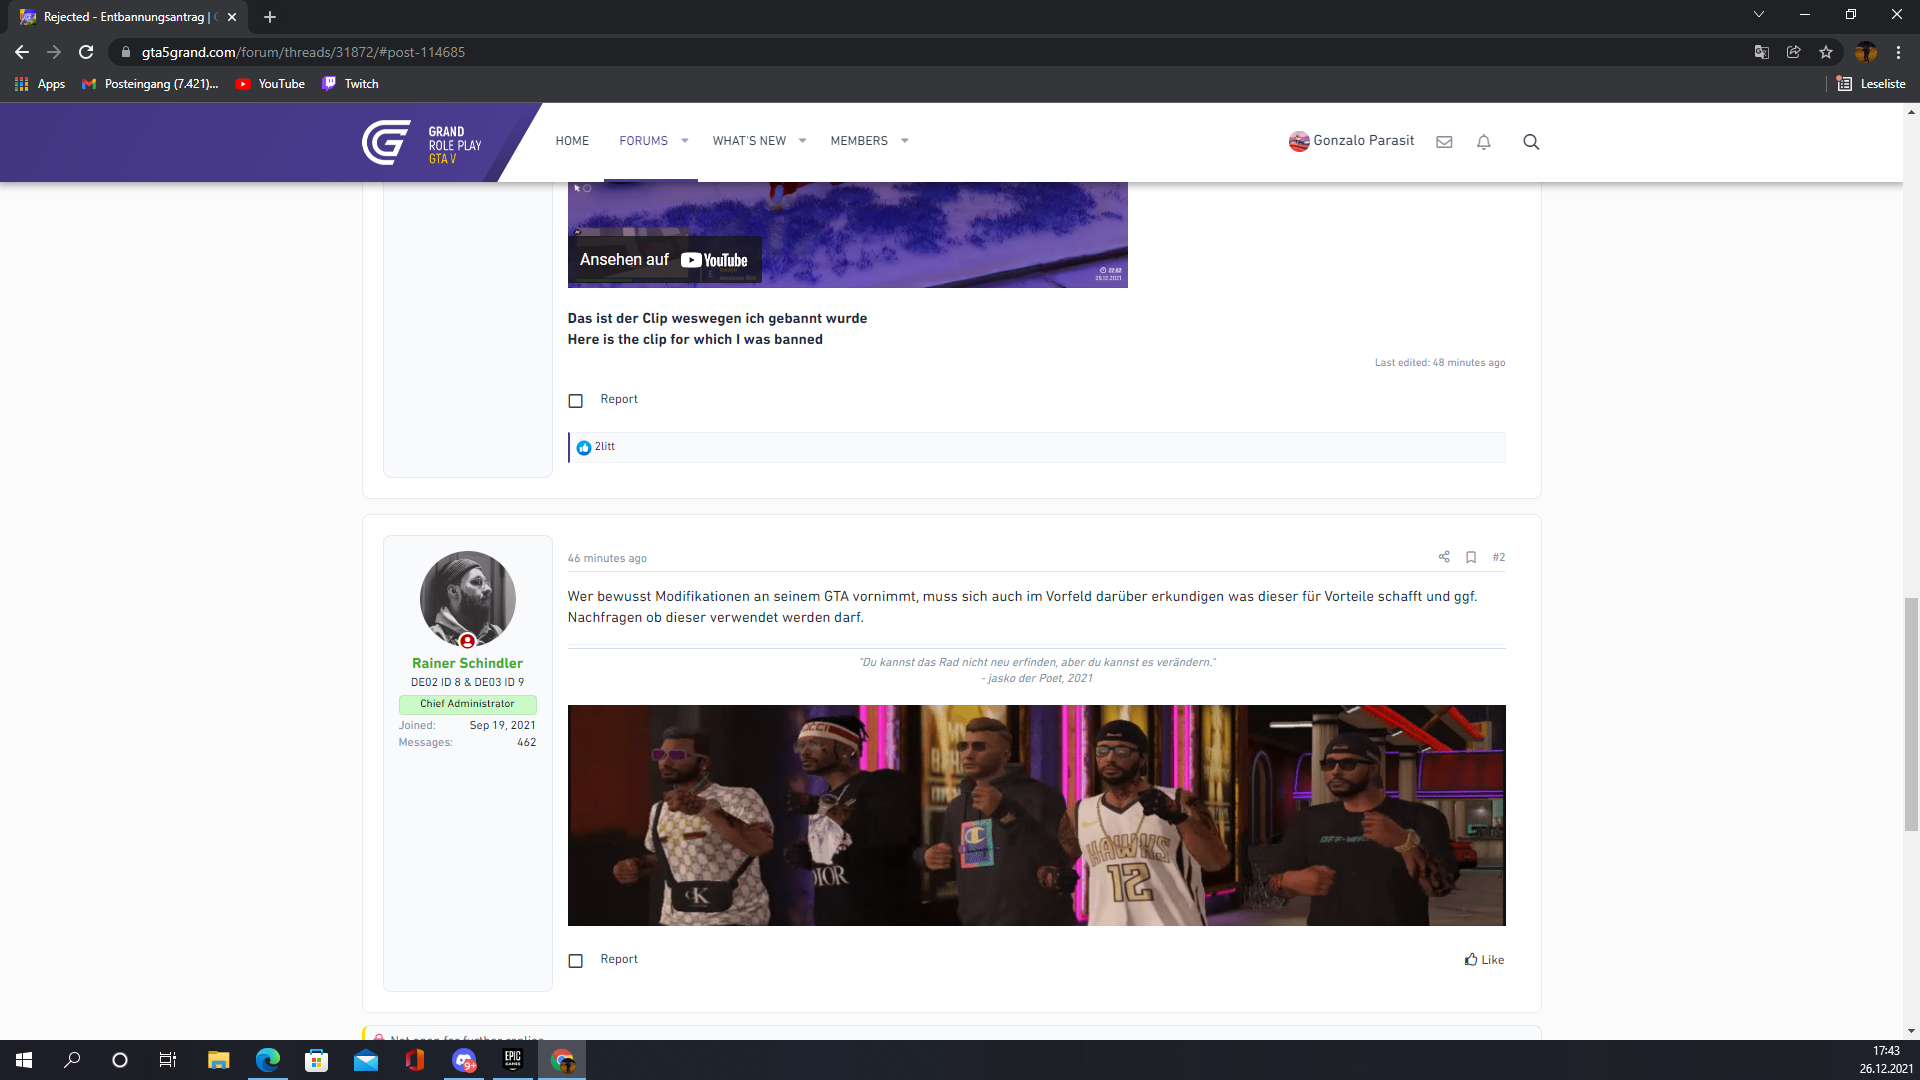The height and width of the screenshot is (1080, 1920).
Task: Open the Twitch bookmark
Action: (x=350, y=84)
